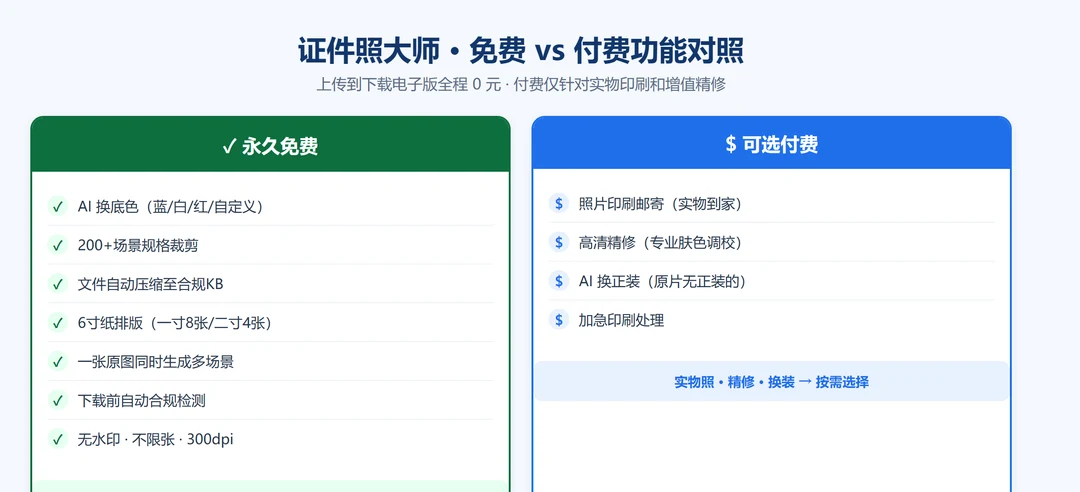Screen dimensions: 1080x492
Task: Click the text 一张原图同时生成多场景
Action: click(x=156, y=361)
